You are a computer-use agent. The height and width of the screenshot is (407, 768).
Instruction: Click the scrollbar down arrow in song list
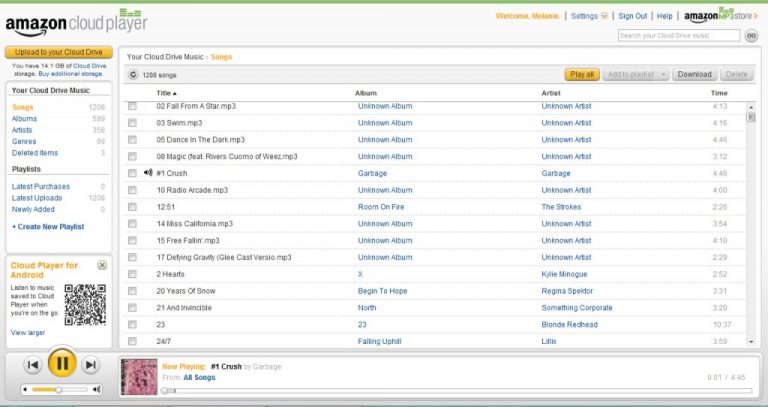pyautogui.click(x=751, y=342)
